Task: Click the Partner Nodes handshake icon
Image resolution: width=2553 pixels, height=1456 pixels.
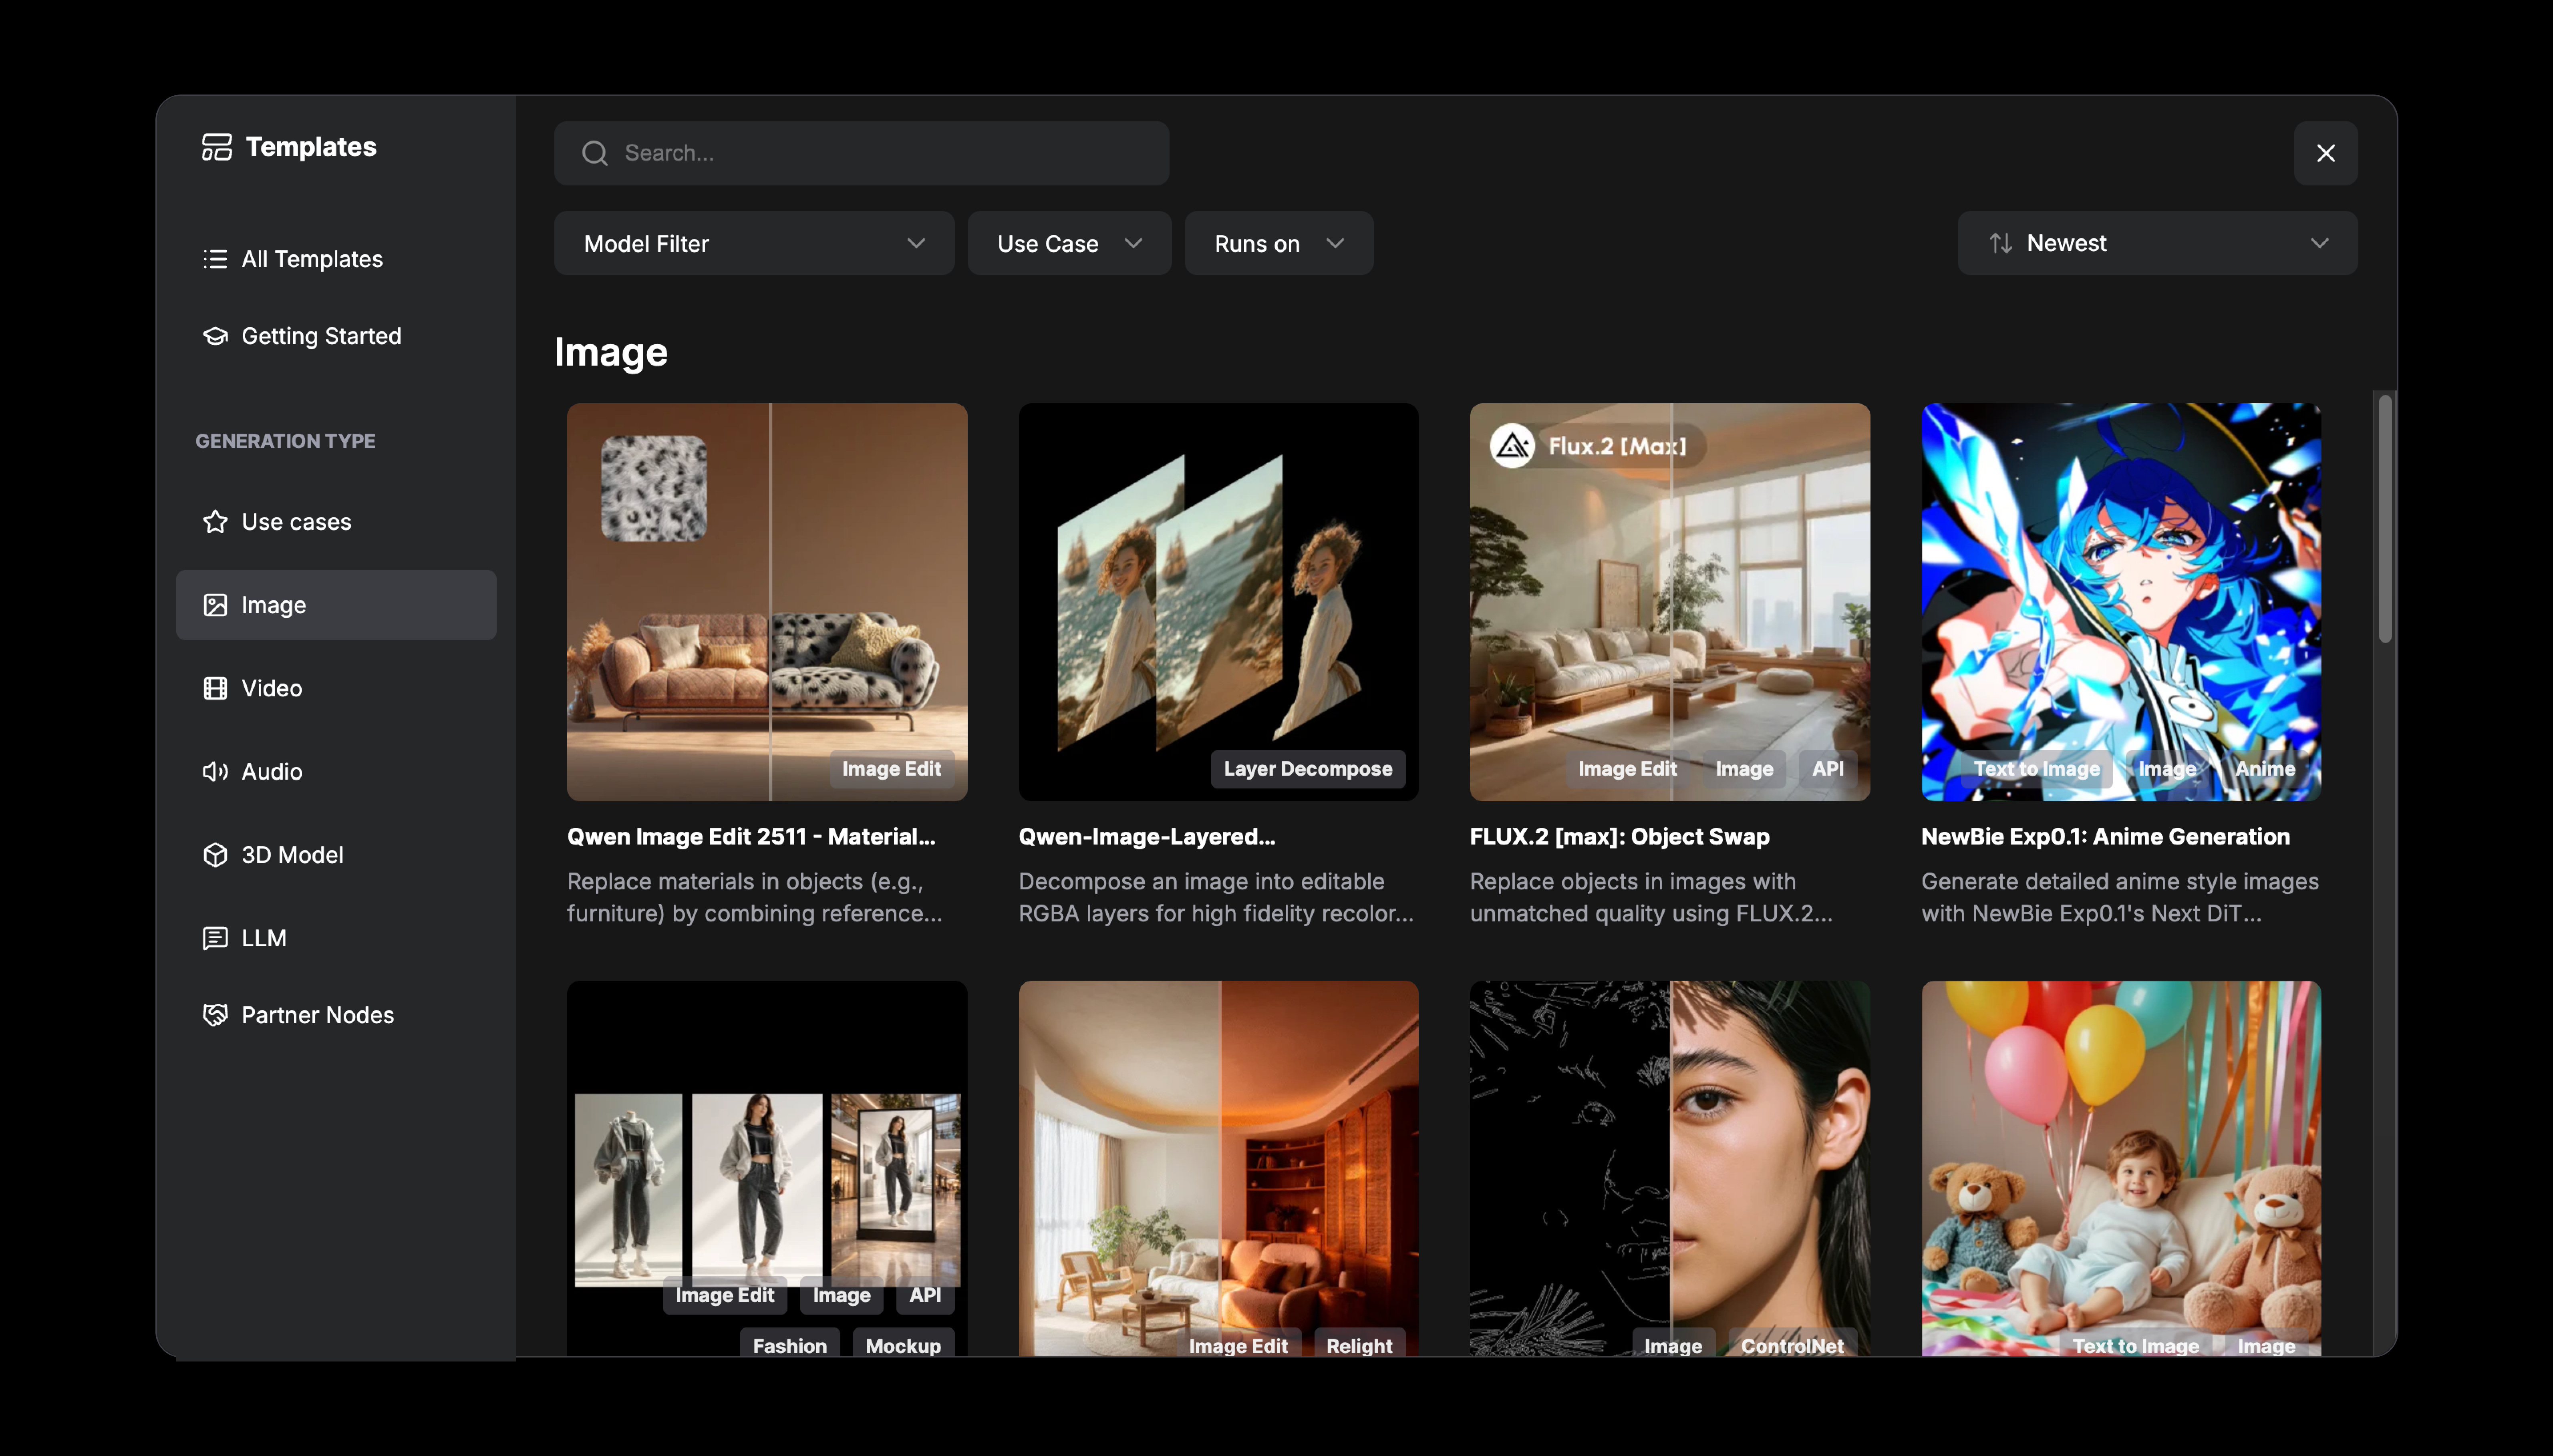Action: [215, 1015]
